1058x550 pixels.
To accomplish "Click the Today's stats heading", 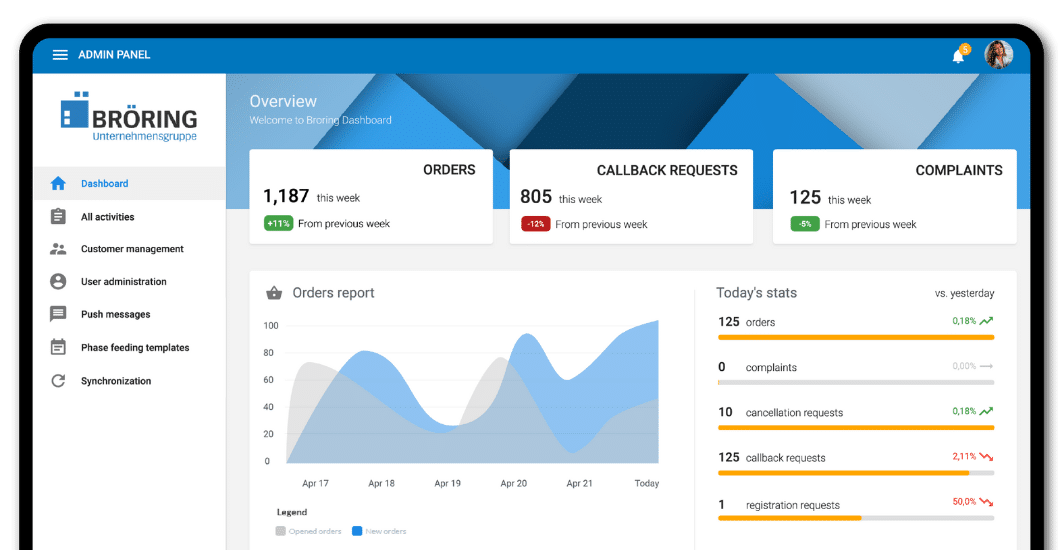I will pyautogui.click(x=756, y=293).
